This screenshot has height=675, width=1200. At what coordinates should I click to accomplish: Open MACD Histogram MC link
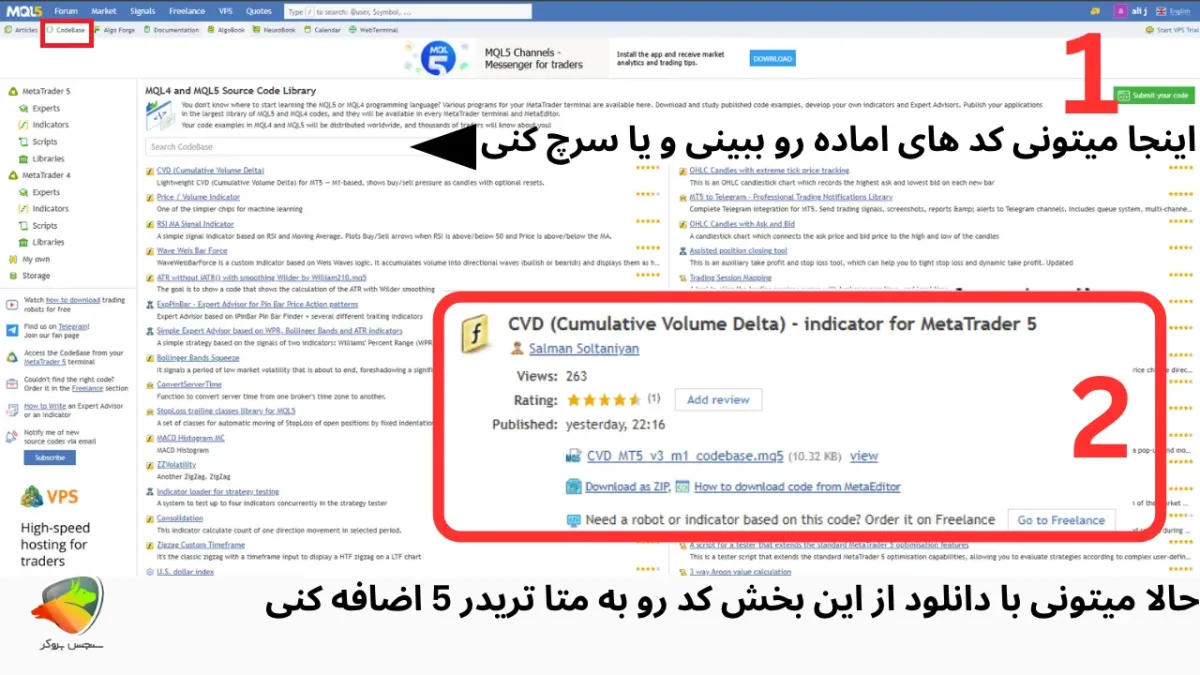(191, 437)
